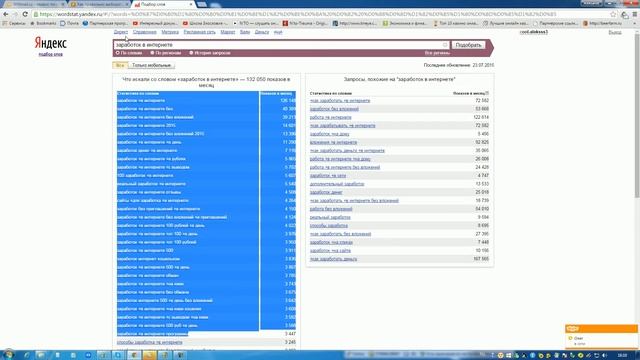Screen dimensions: 640x360
Task: Open similar query 'как заработать деньги в интернете'
Action: coord(347,151)
